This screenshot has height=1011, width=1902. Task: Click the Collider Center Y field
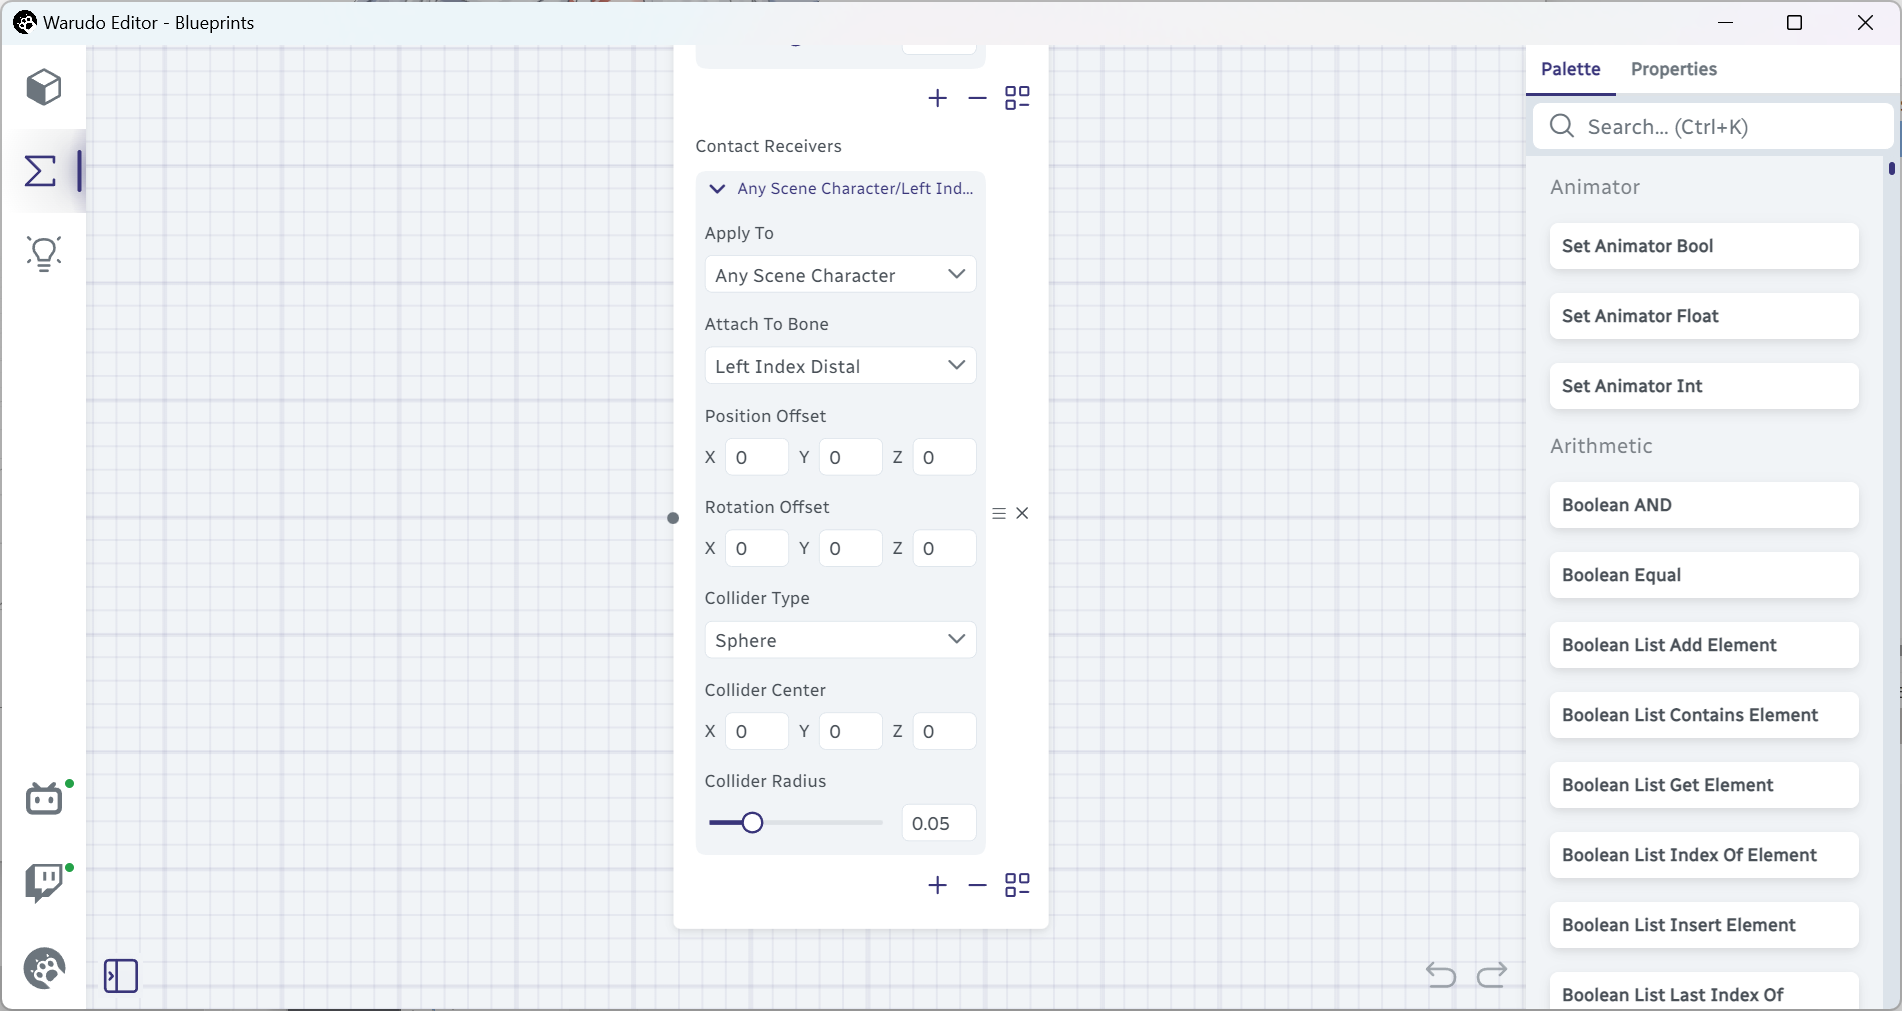(850, 731)
